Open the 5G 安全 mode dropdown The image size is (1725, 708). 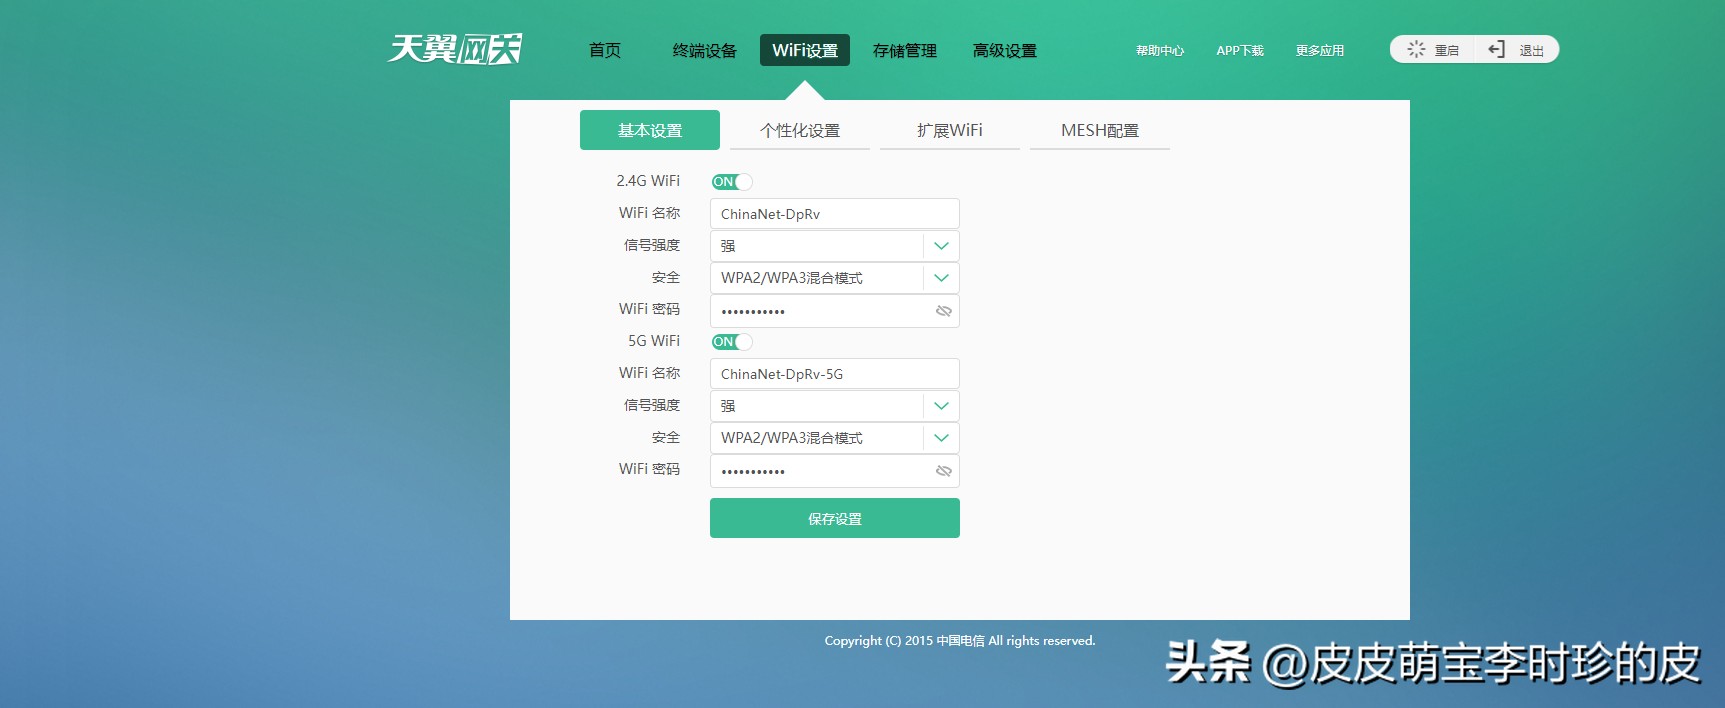point(941,438)
